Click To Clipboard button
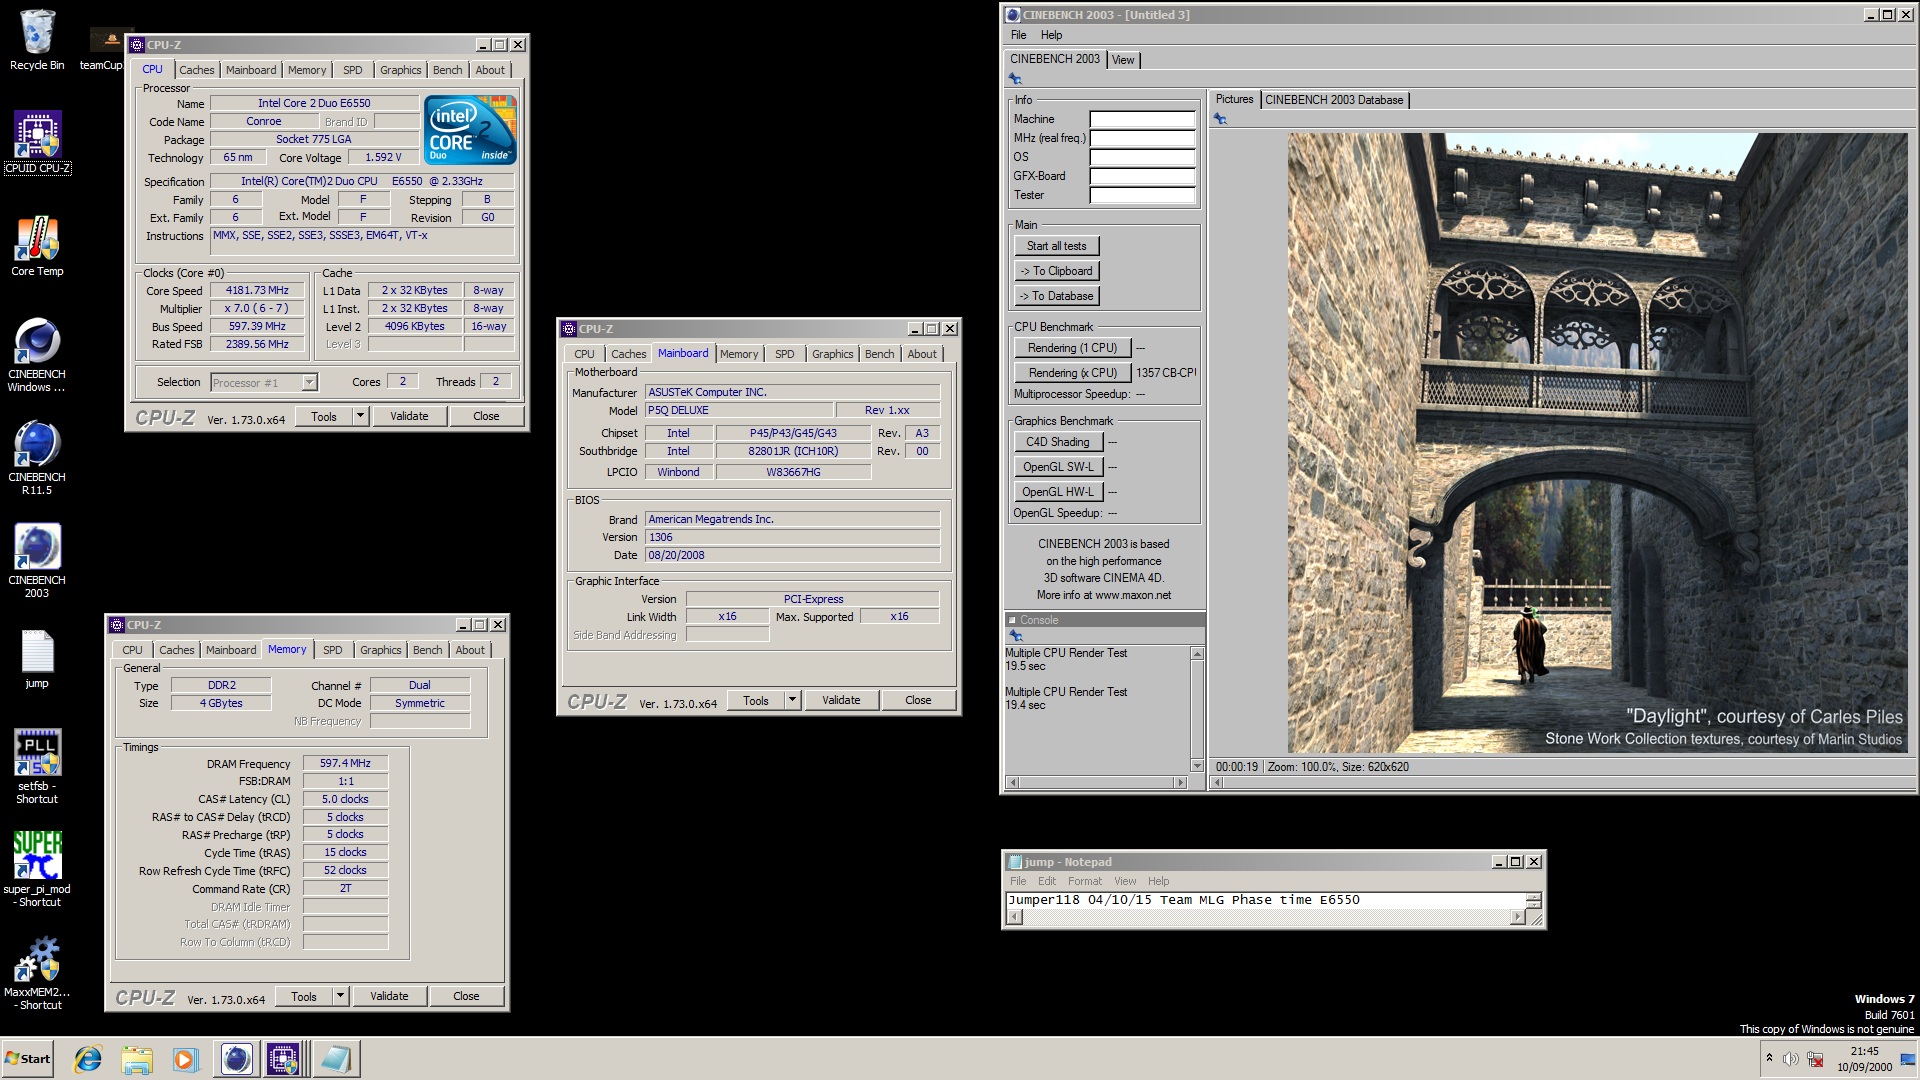 click(x=1056, y=271)
